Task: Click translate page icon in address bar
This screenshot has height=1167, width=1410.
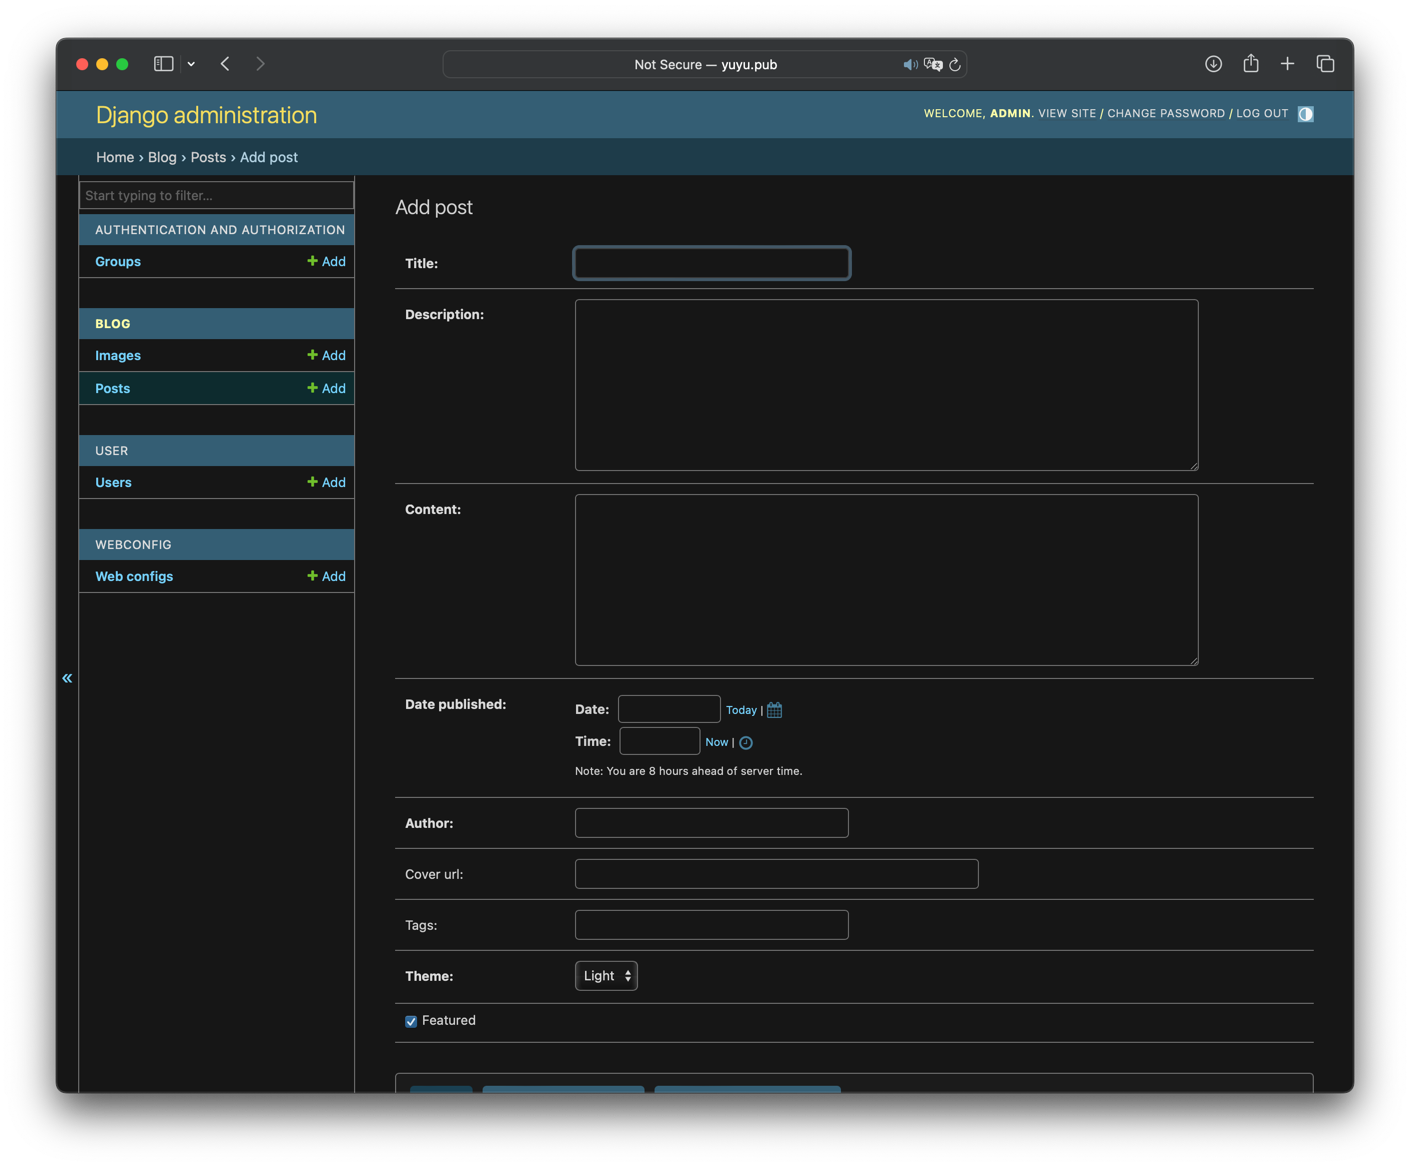Action: [933, 65]
